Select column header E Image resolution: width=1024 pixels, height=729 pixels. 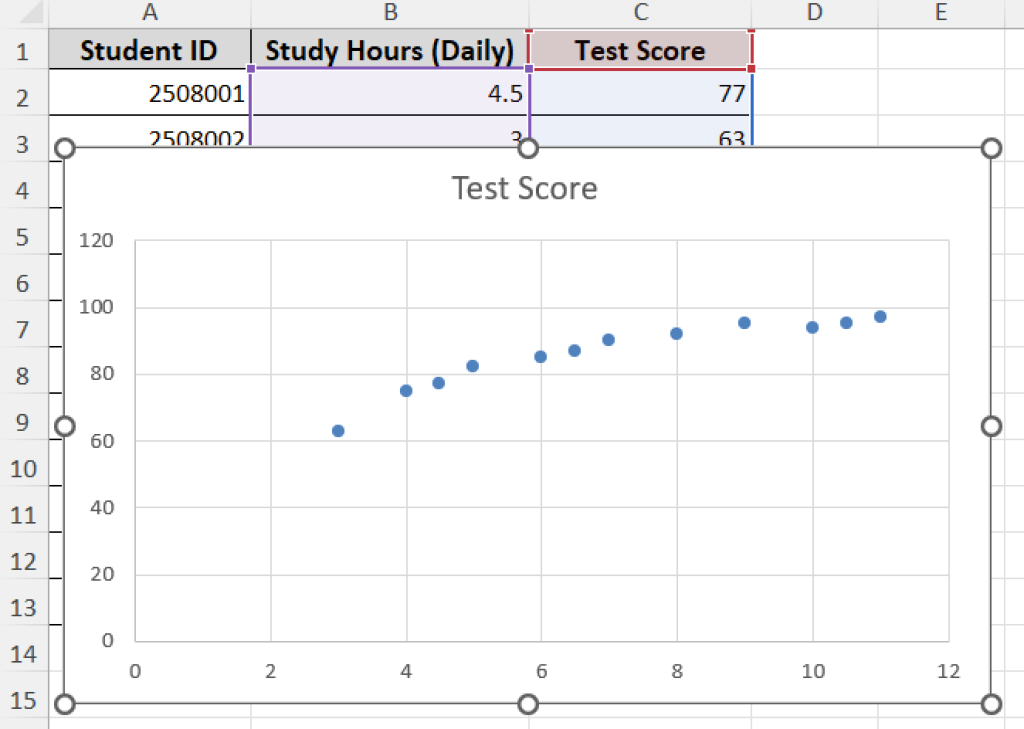pos(940,14)
